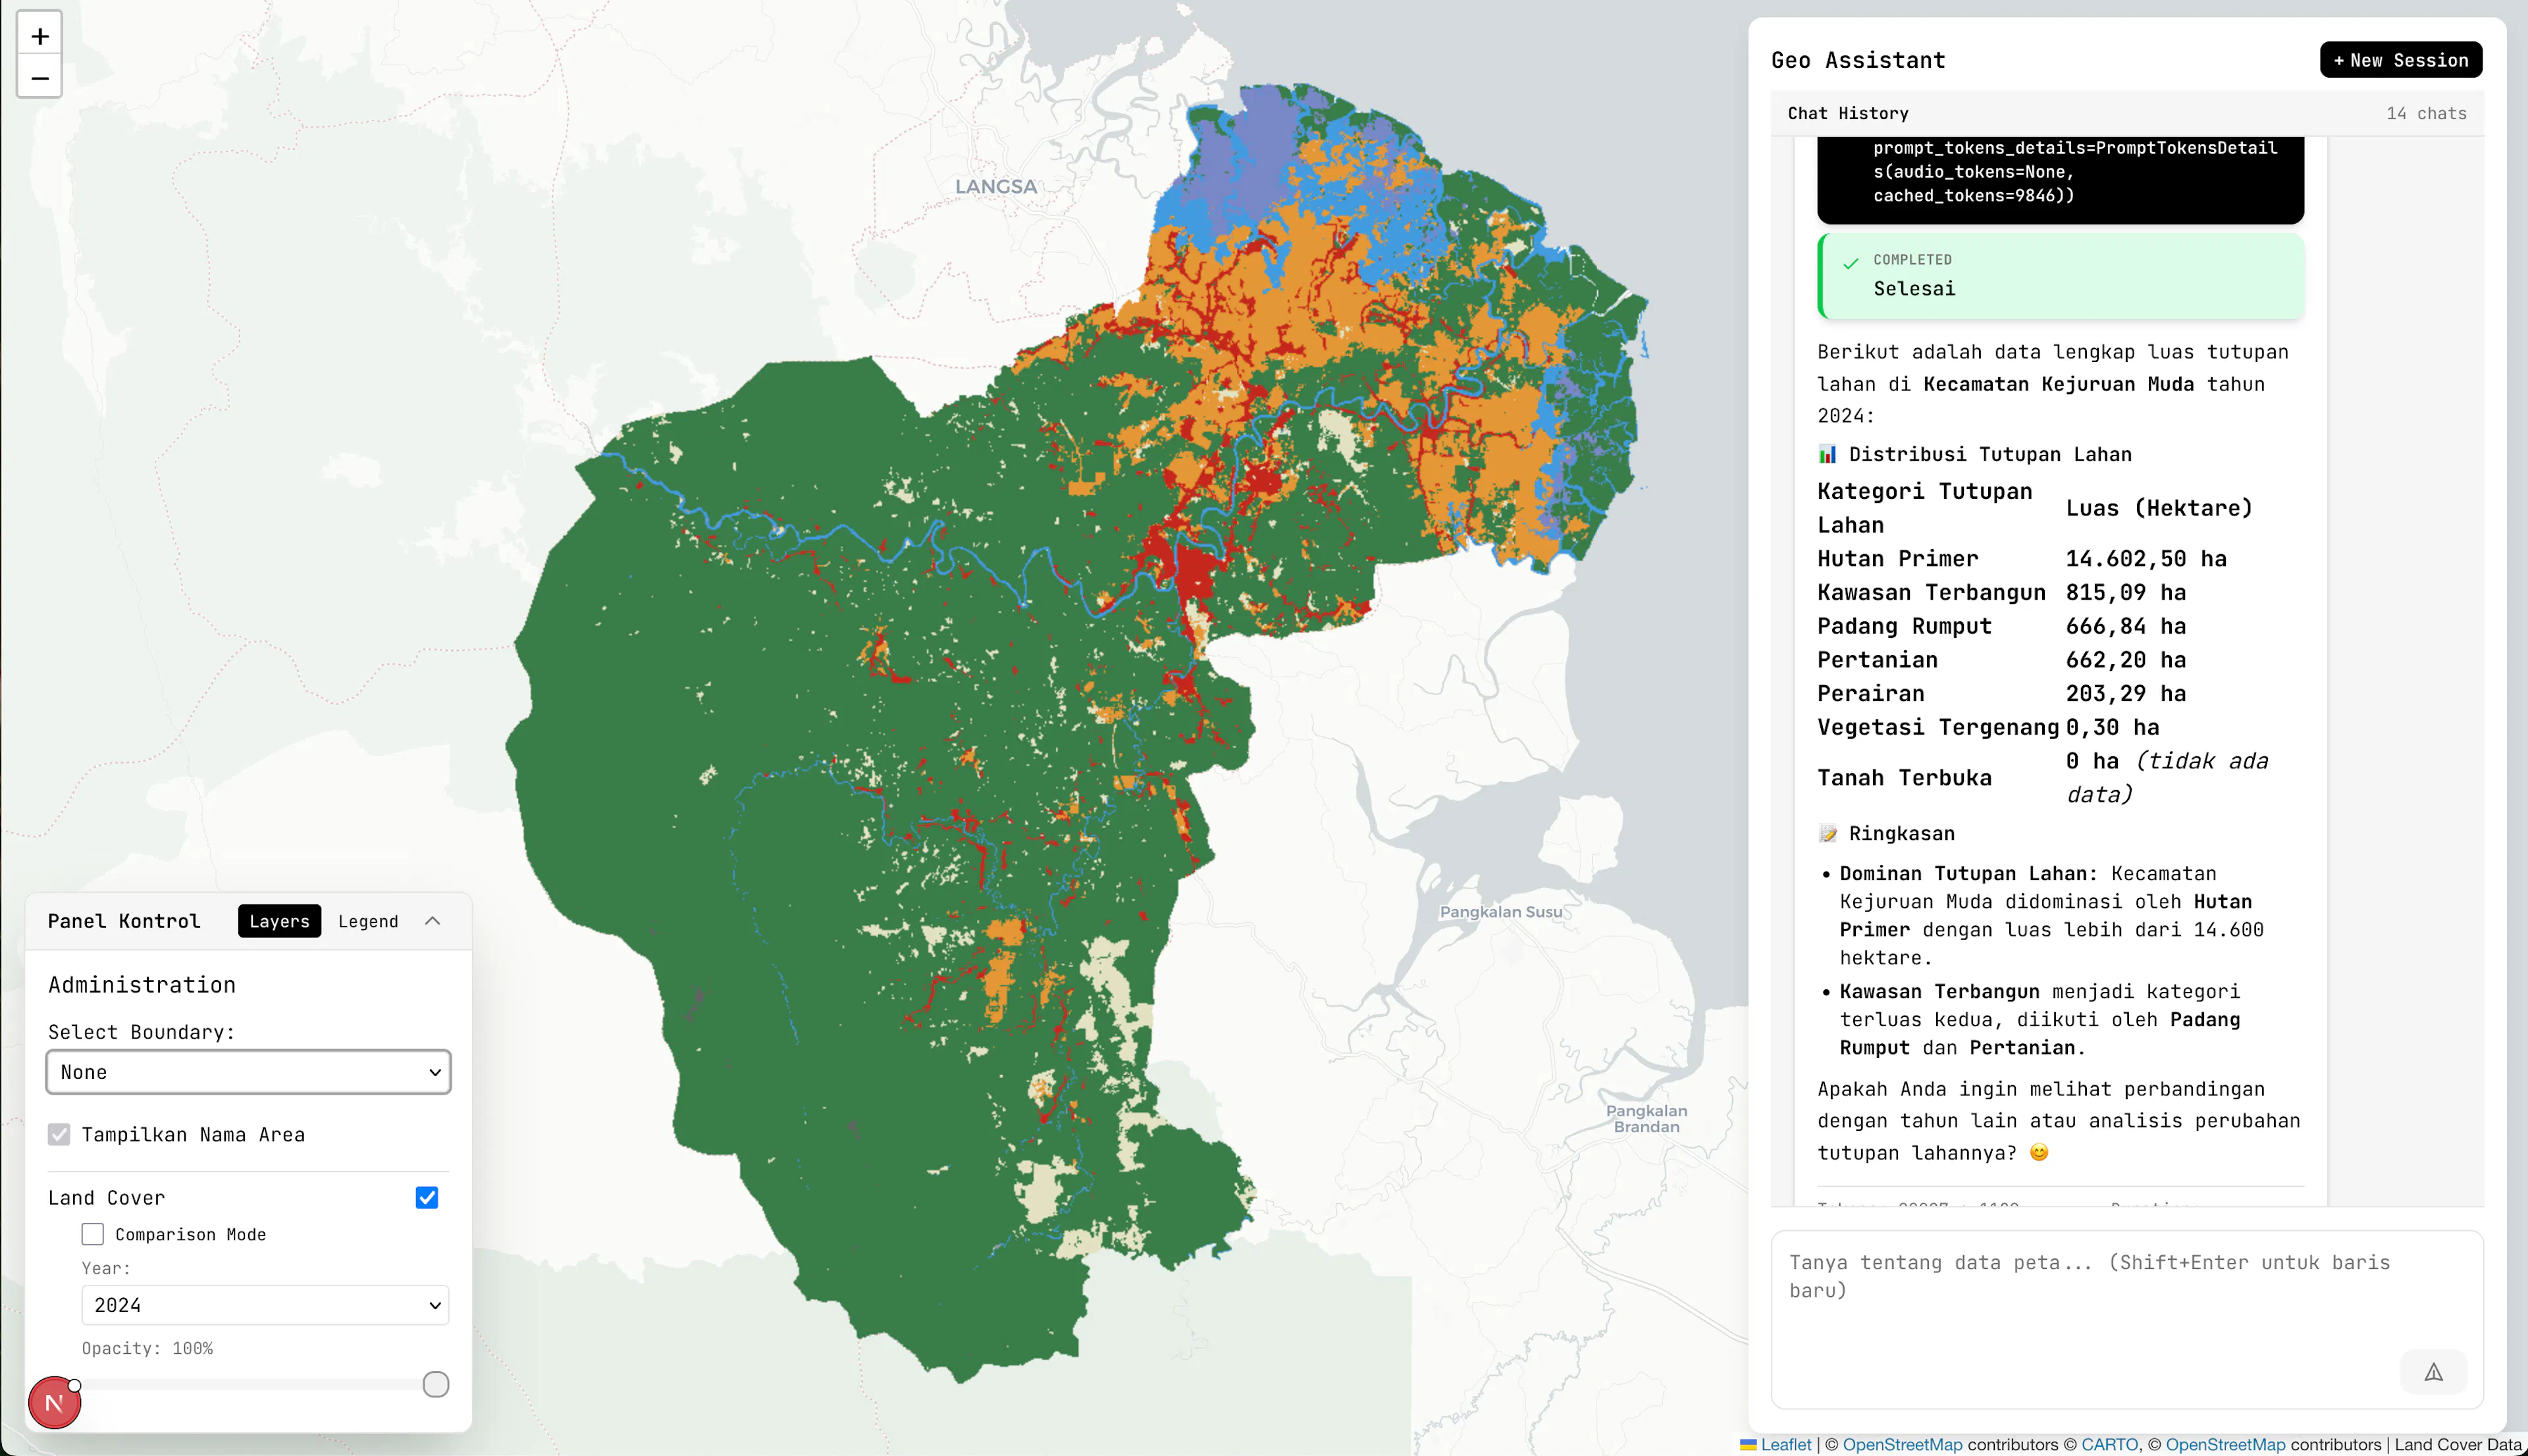Collapse the Panel Kontrol chevron
This screenshot has width=2528, height=1456.
(432, 921)
